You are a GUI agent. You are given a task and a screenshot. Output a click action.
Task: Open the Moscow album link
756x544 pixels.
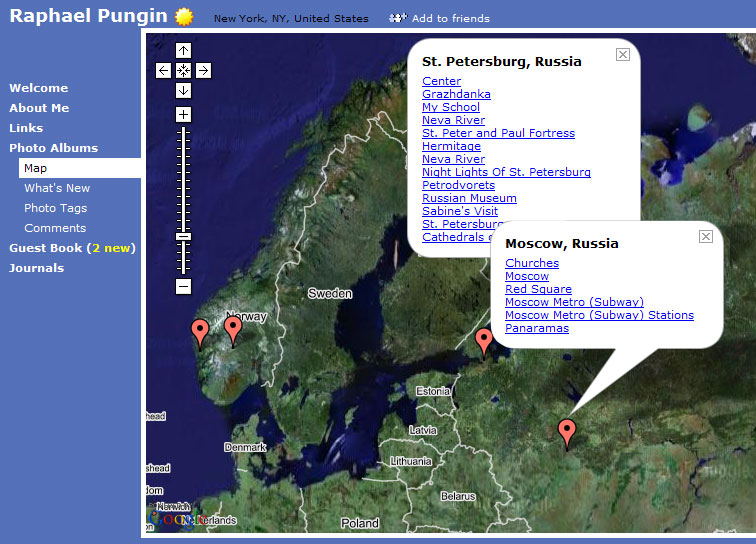click(x=527, y=276)
